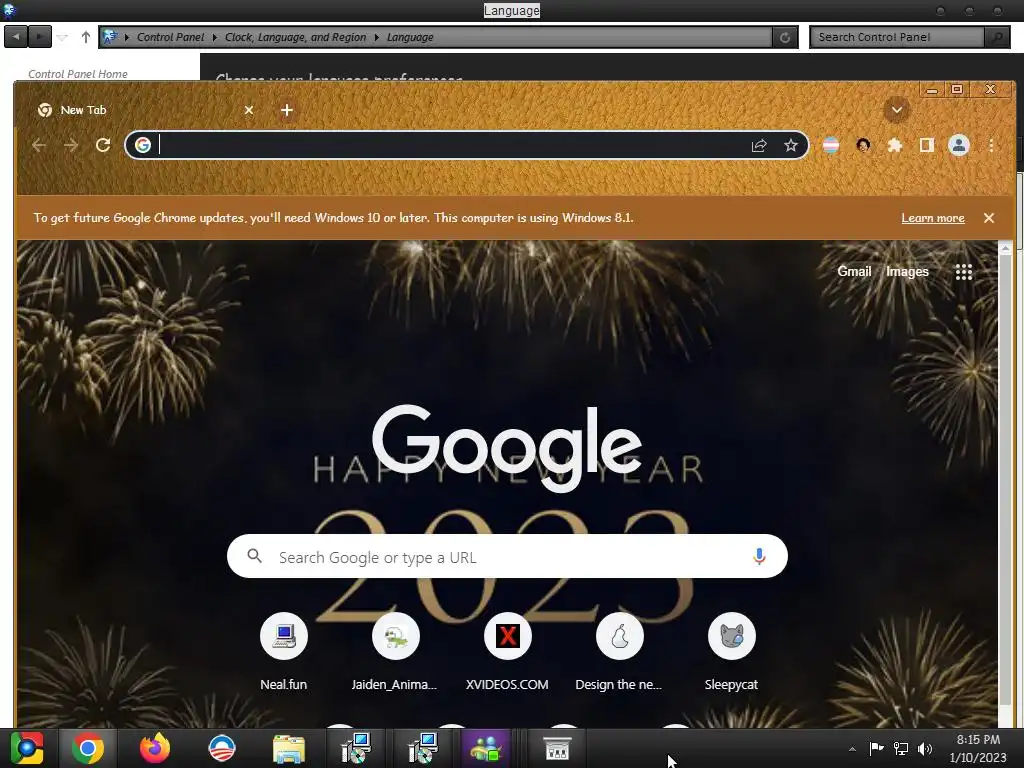This screenshot has height=768, width=1024.
Task: Toggle the Chrome side panel
Action: click(x=926, y=145)
